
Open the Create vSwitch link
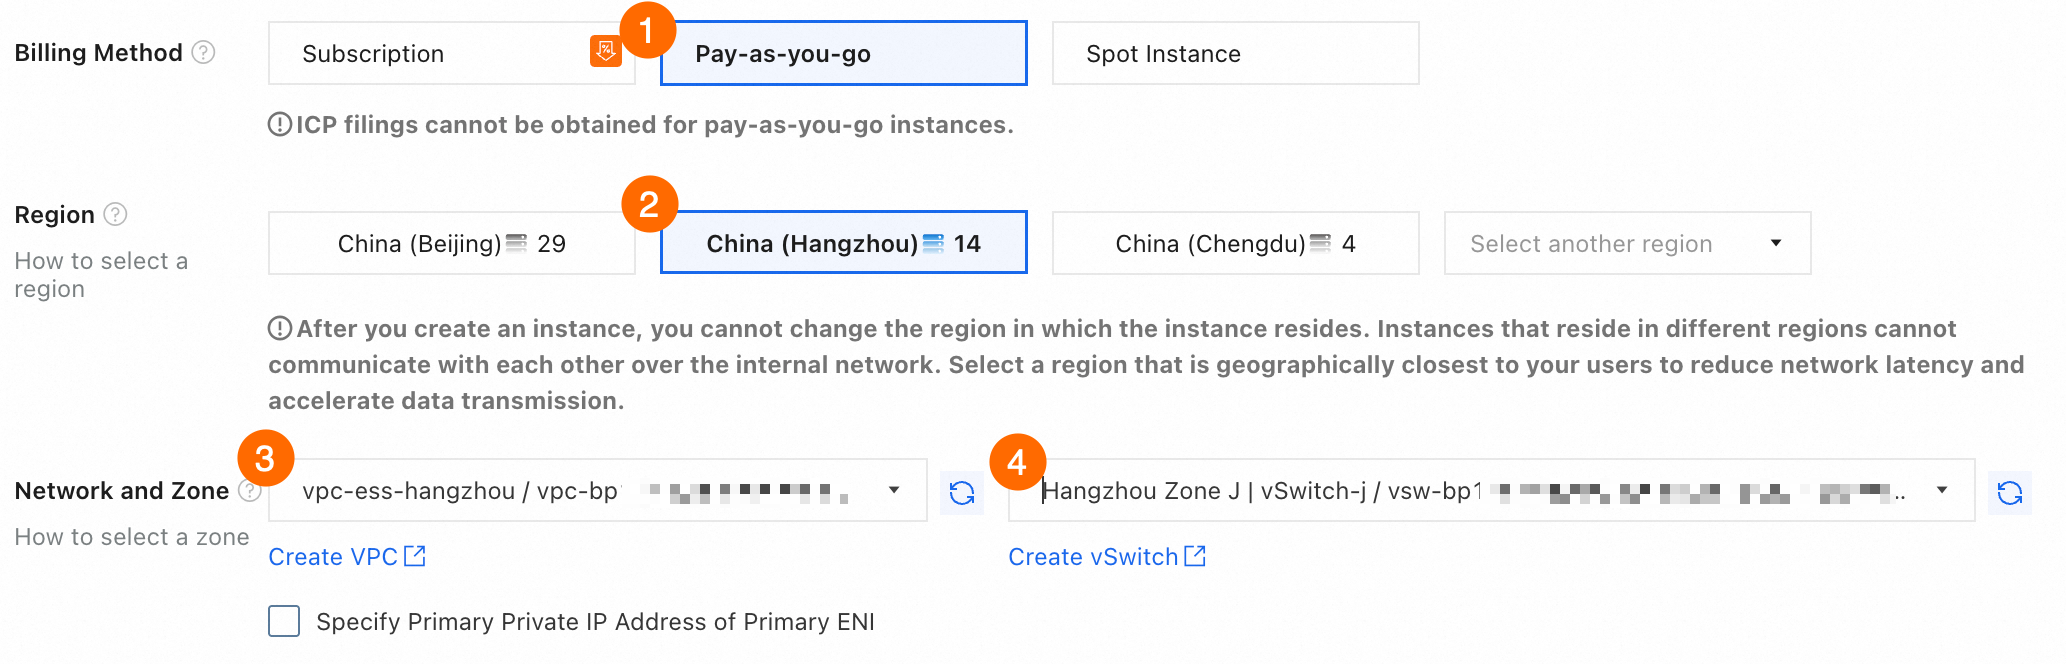[x=1106, y=557]
